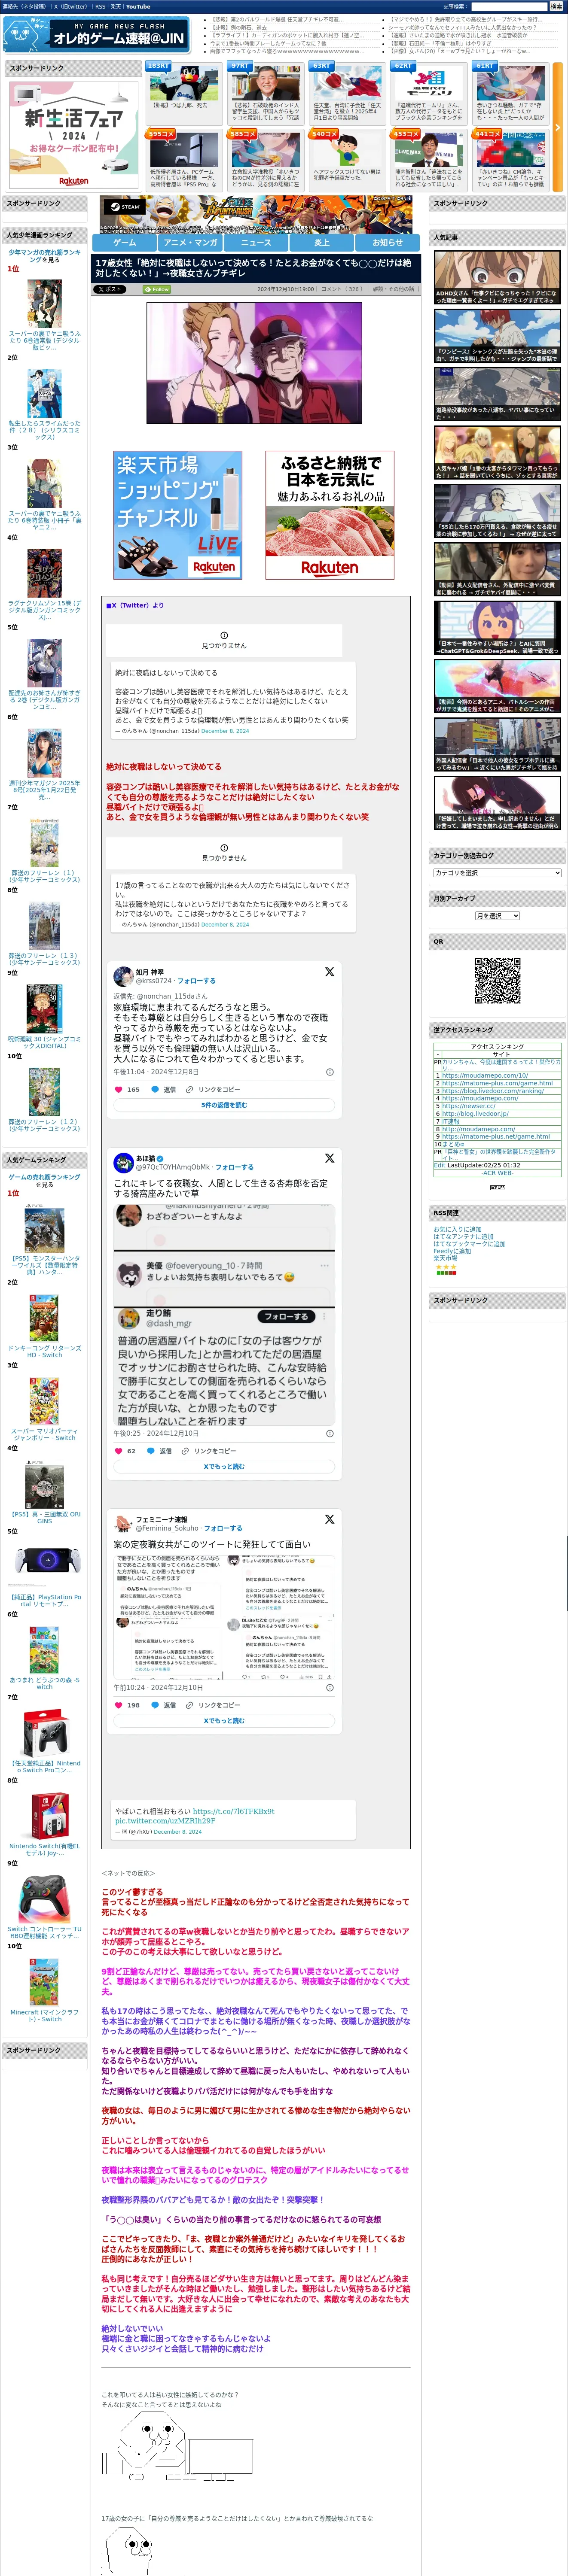This screenshot has height=2576, width=568.
Task: Open ドンキーコング リターンズ HD Switch item
Action: click(44, 1351)
